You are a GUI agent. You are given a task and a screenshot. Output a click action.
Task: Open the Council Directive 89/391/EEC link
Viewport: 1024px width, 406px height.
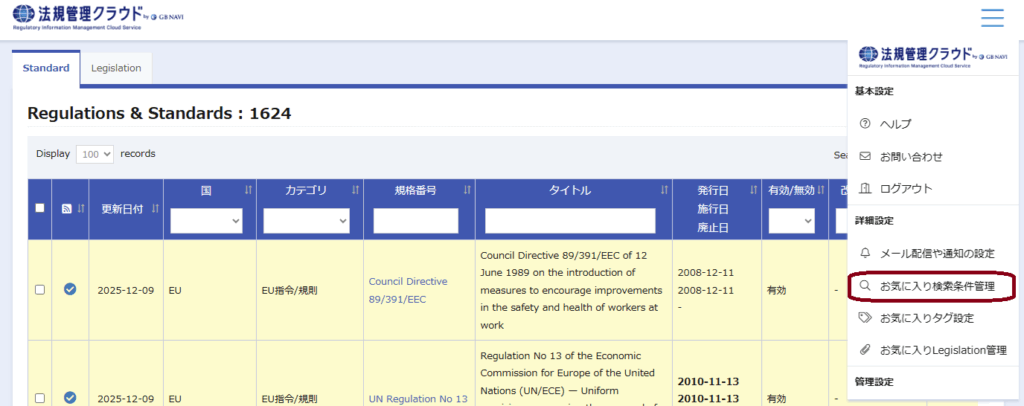(408, 290)
